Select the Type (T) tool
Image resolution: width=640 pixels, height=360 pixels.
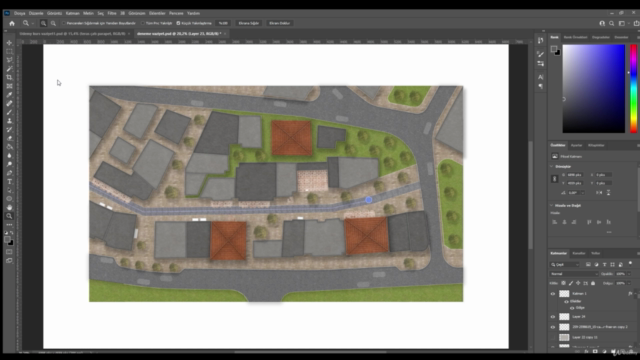pyautogui.click(x=9, y=182)
